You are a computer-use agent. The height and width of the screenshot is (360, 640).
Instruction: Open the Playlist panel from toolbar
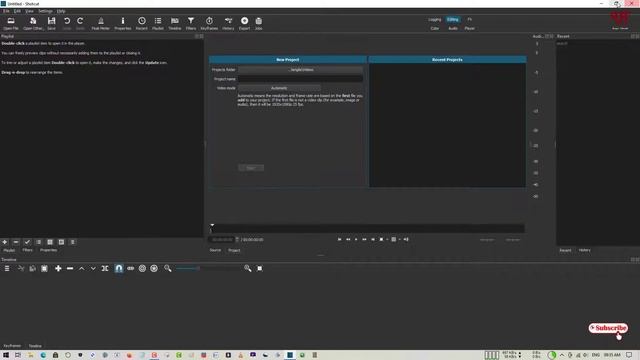(x=158, y=23)
